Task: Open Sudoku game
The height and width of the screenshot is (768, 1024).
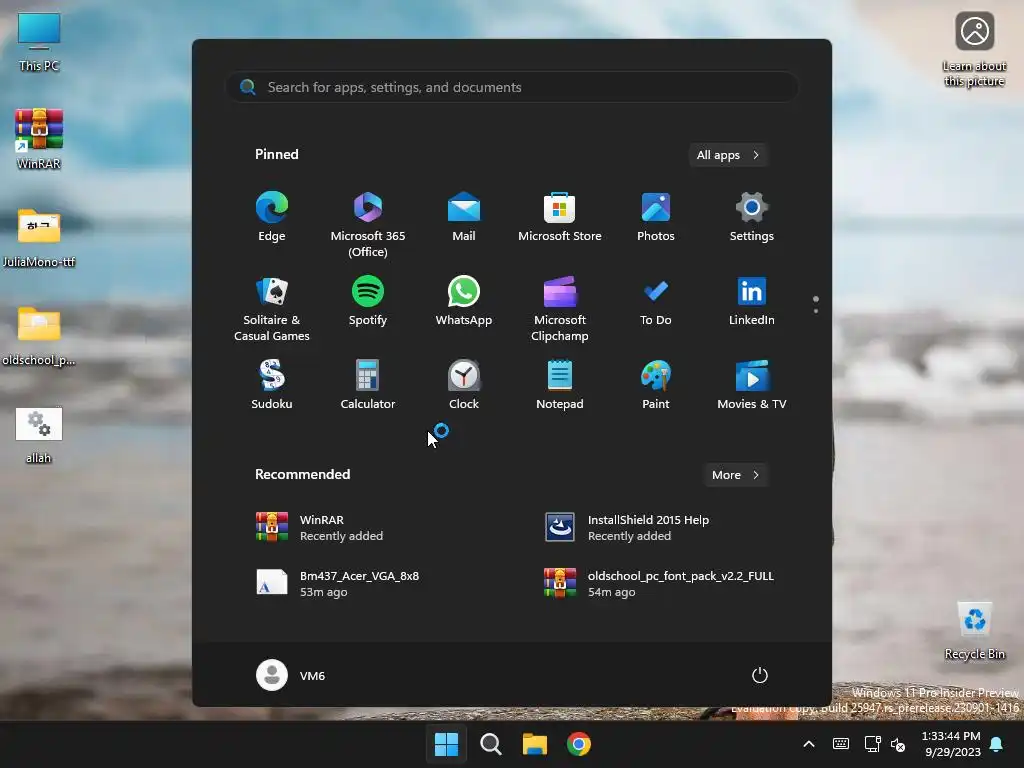Action: (x=272, y=385)
